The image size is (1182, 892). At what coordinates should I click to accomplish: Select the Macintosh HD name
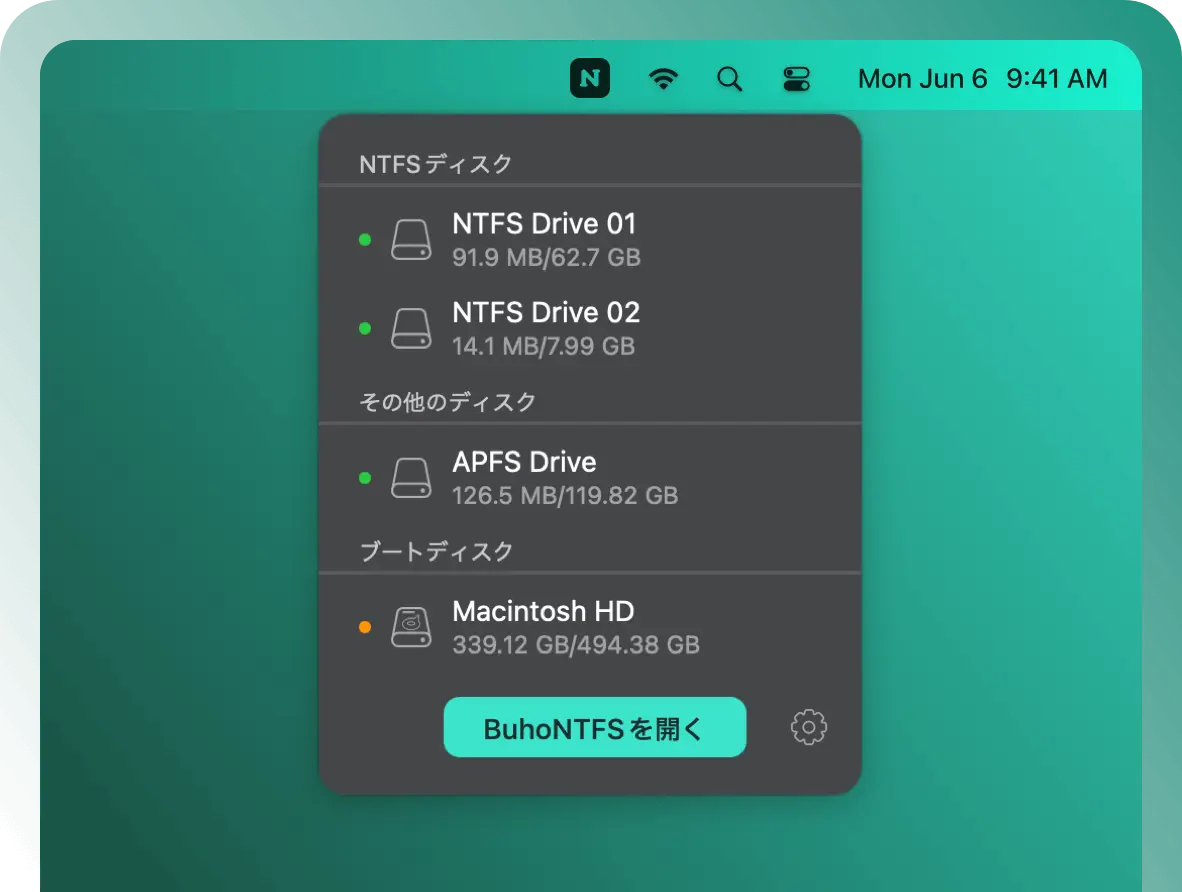[543, 611]
